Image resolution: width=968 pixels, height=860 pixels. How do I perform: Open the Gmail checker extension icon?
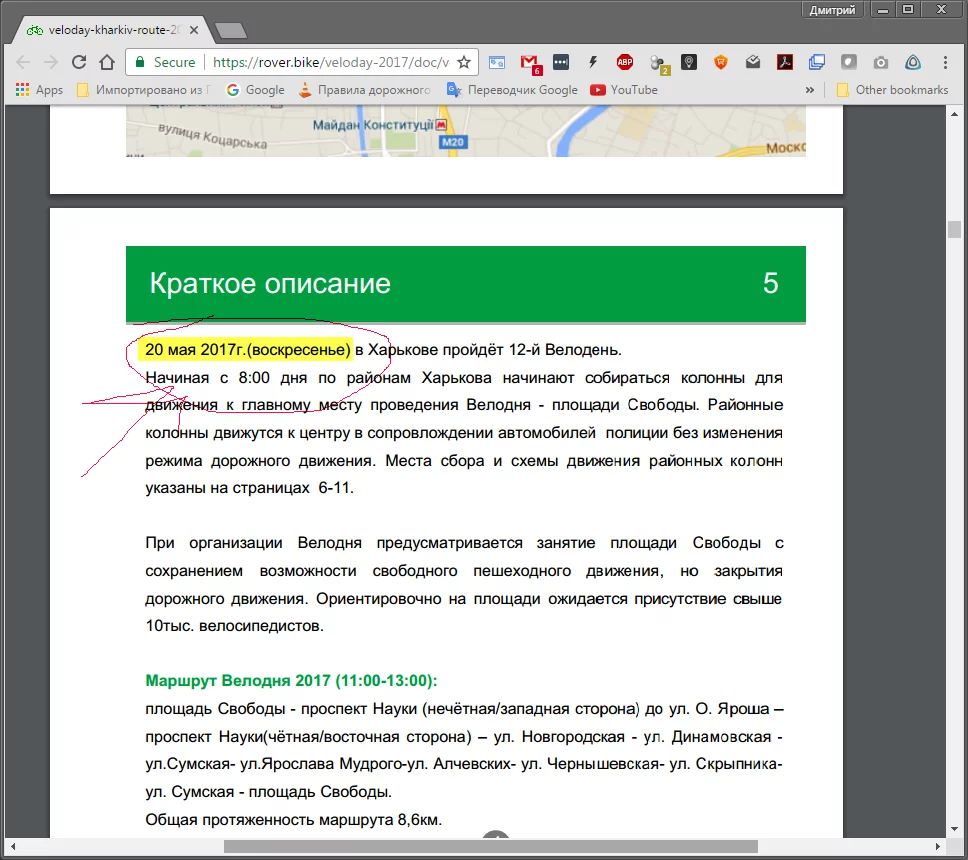(x=530, y=63)
